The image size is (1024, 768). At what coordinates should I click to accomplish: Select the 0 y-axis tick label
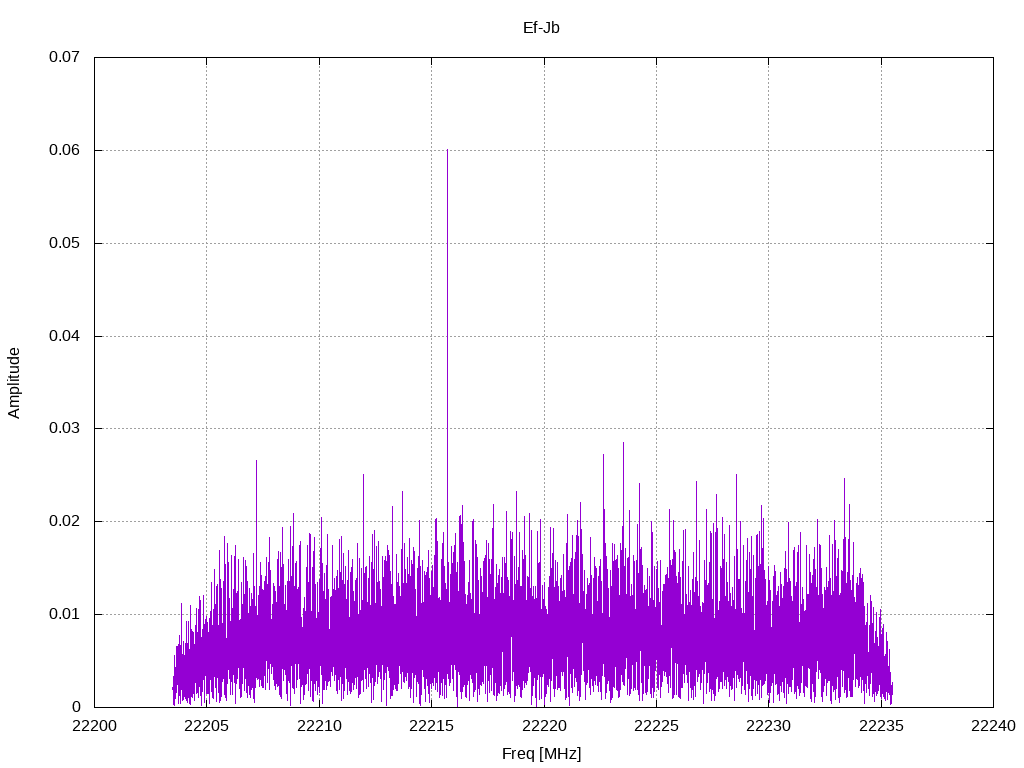[76, 707]
